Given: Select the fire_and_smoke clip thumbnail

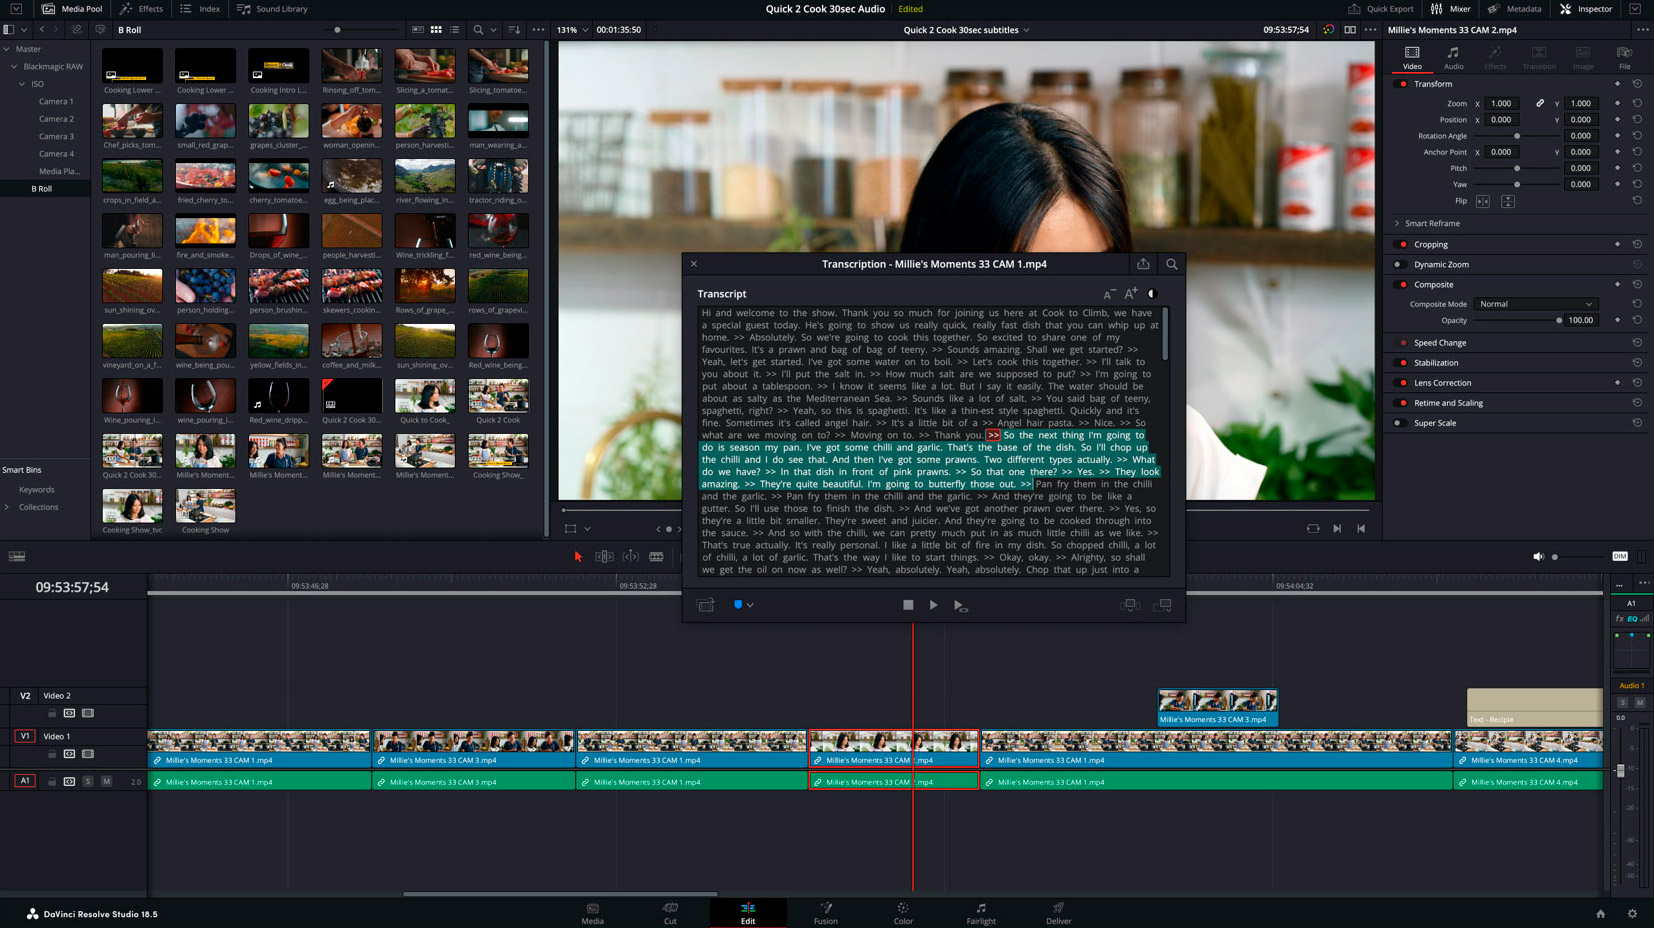Looking at the screenshot, I should point(205,232).
